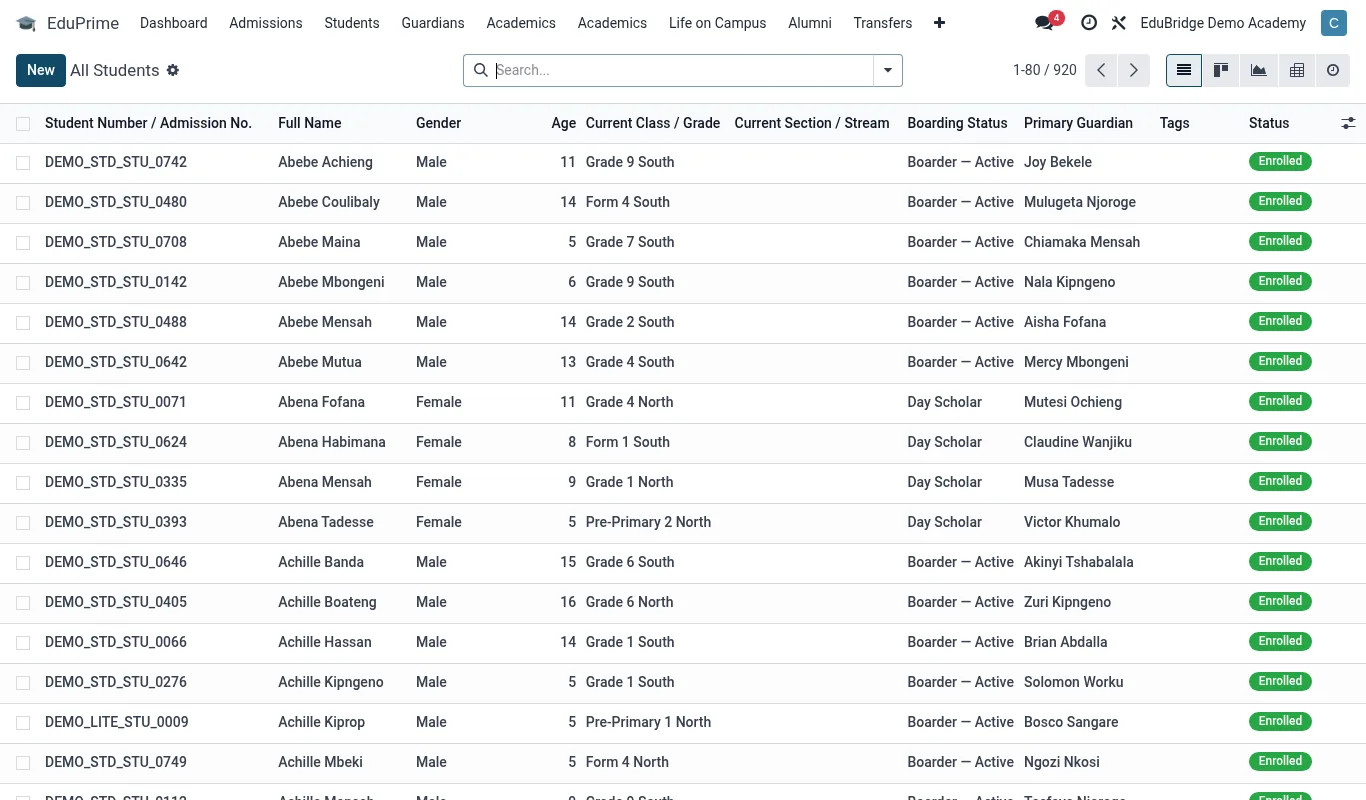Viewport: 1366px width, 800px height.
Task: Switch to graph view
Action: tap(1259, 70)
